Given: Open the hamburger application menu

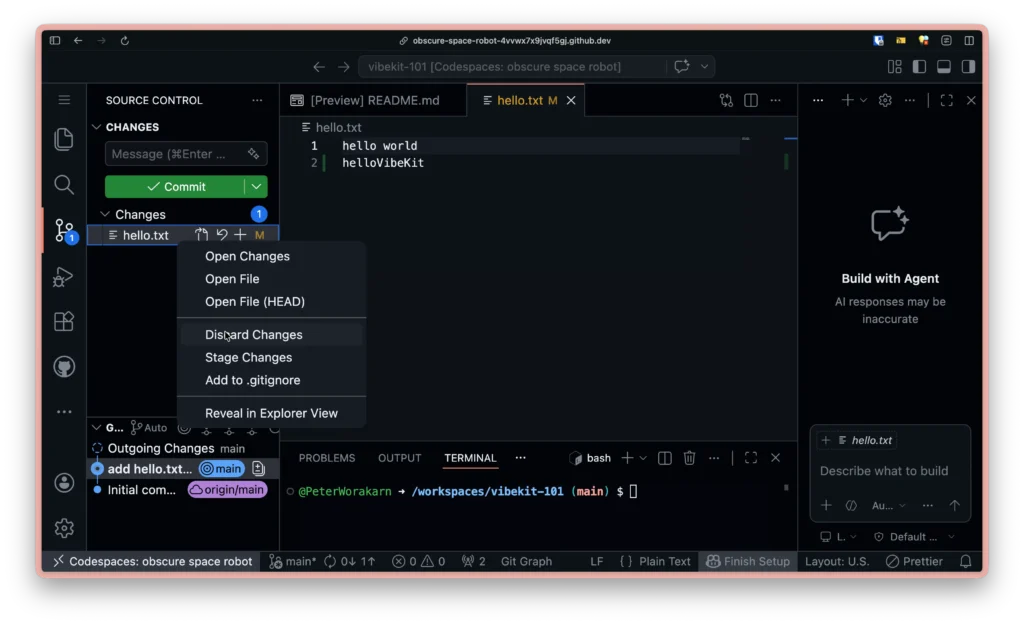Looking at the screenshot, I should pos(64,100).
